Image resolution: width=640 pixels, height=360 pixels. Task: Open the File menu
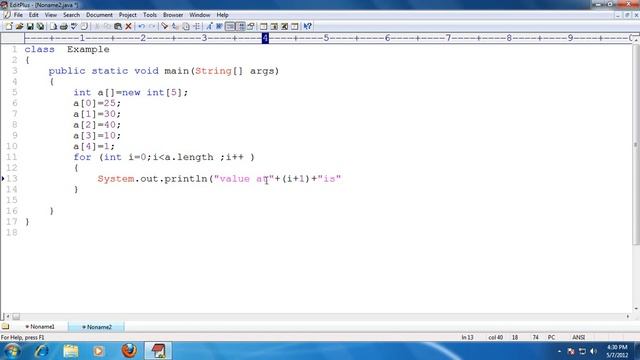18,15
